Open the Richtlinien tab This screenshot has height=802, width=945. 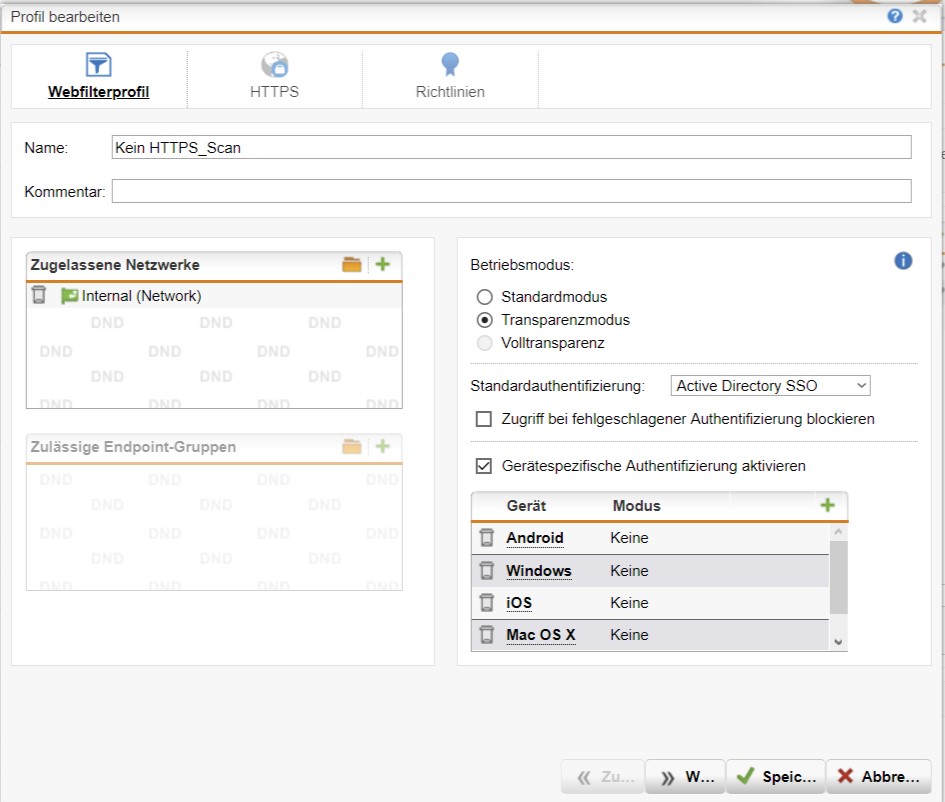coord(450,77)
